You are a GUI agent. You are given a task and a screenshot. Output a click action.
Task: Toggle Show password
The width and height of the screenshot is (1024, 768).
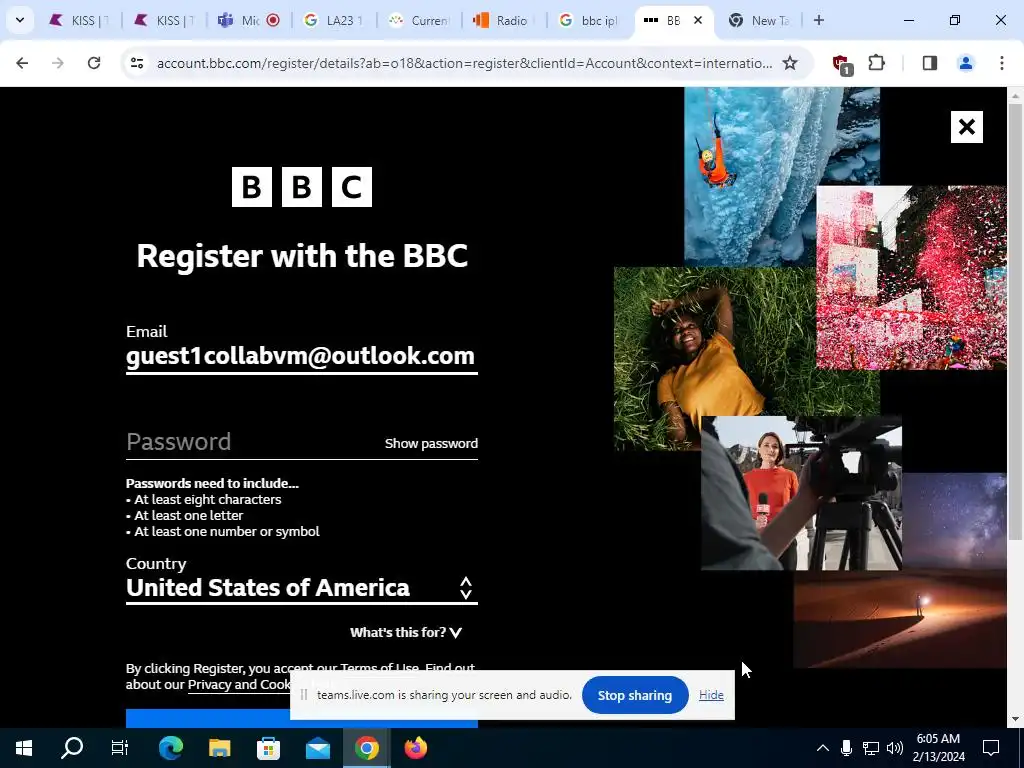click(x=431, y=443)
